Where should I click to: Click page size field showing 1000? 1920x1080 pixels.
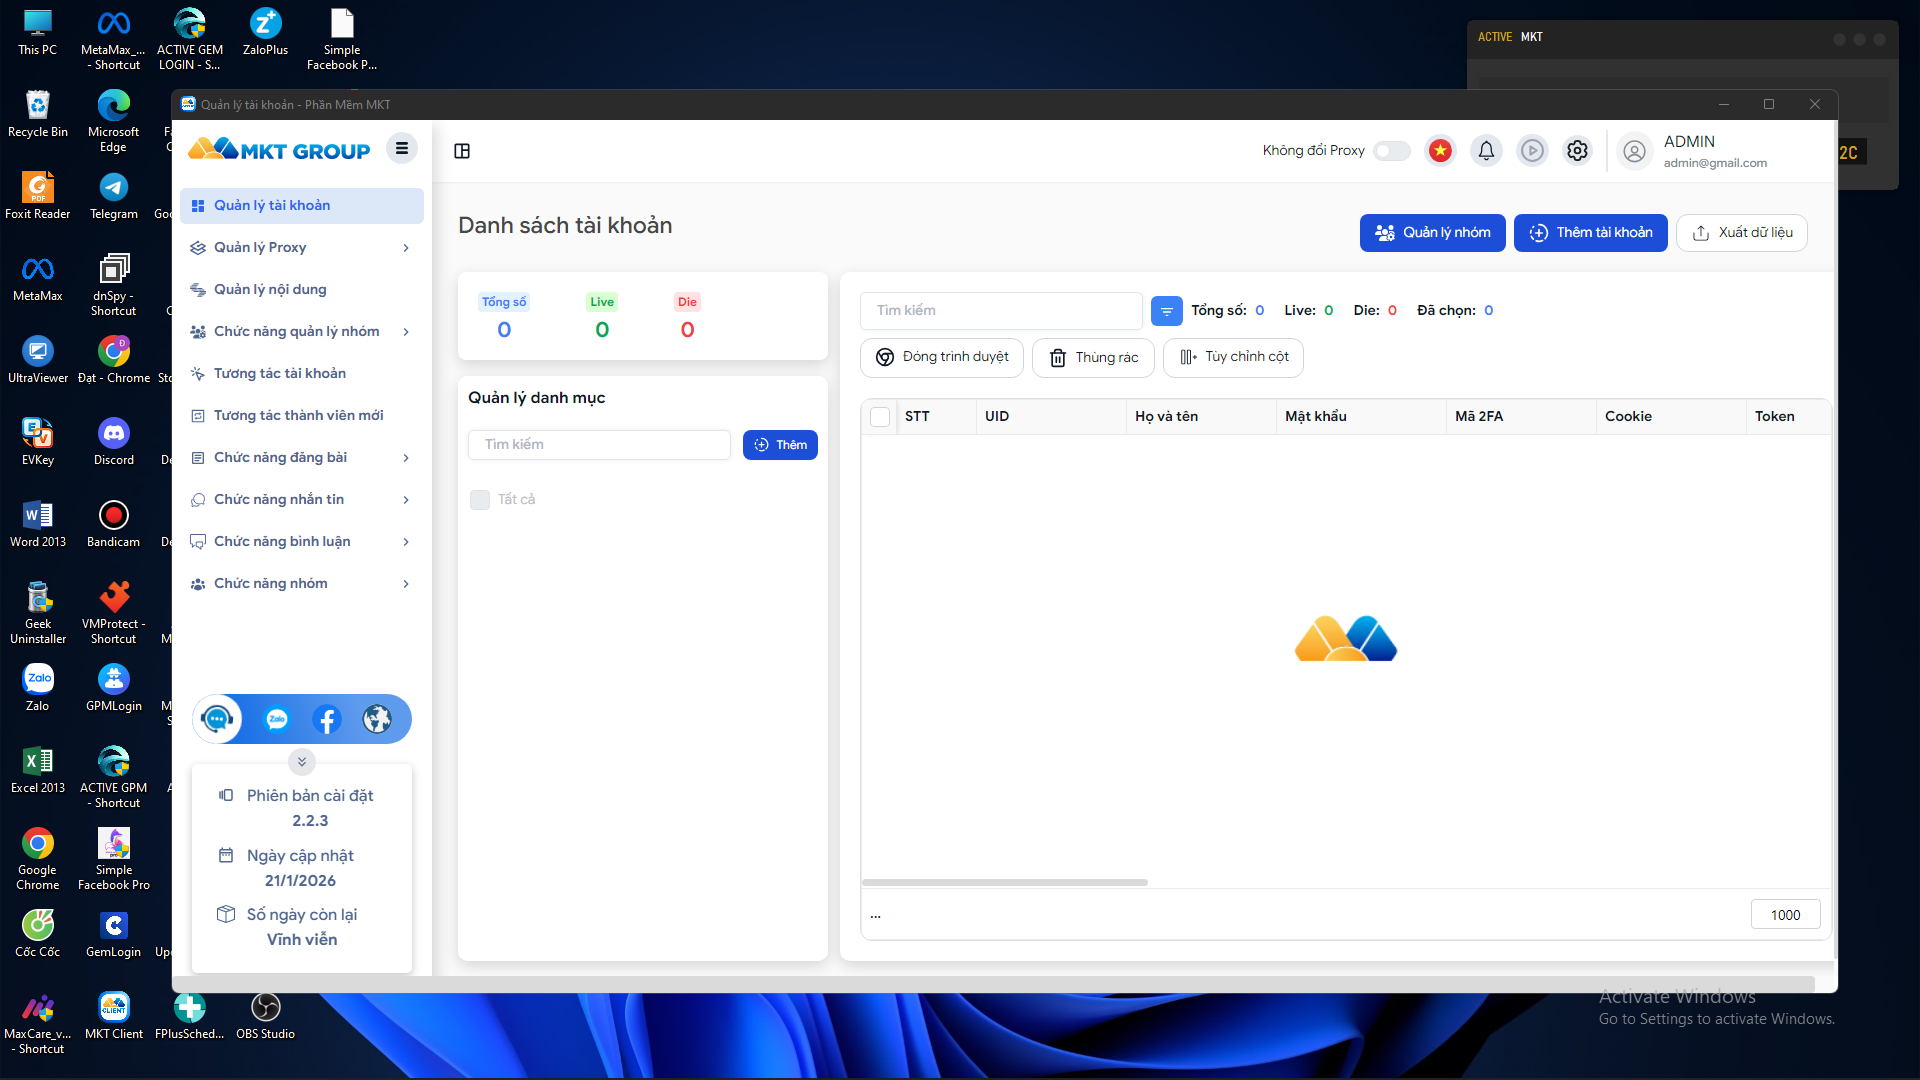pos(1785,915)
